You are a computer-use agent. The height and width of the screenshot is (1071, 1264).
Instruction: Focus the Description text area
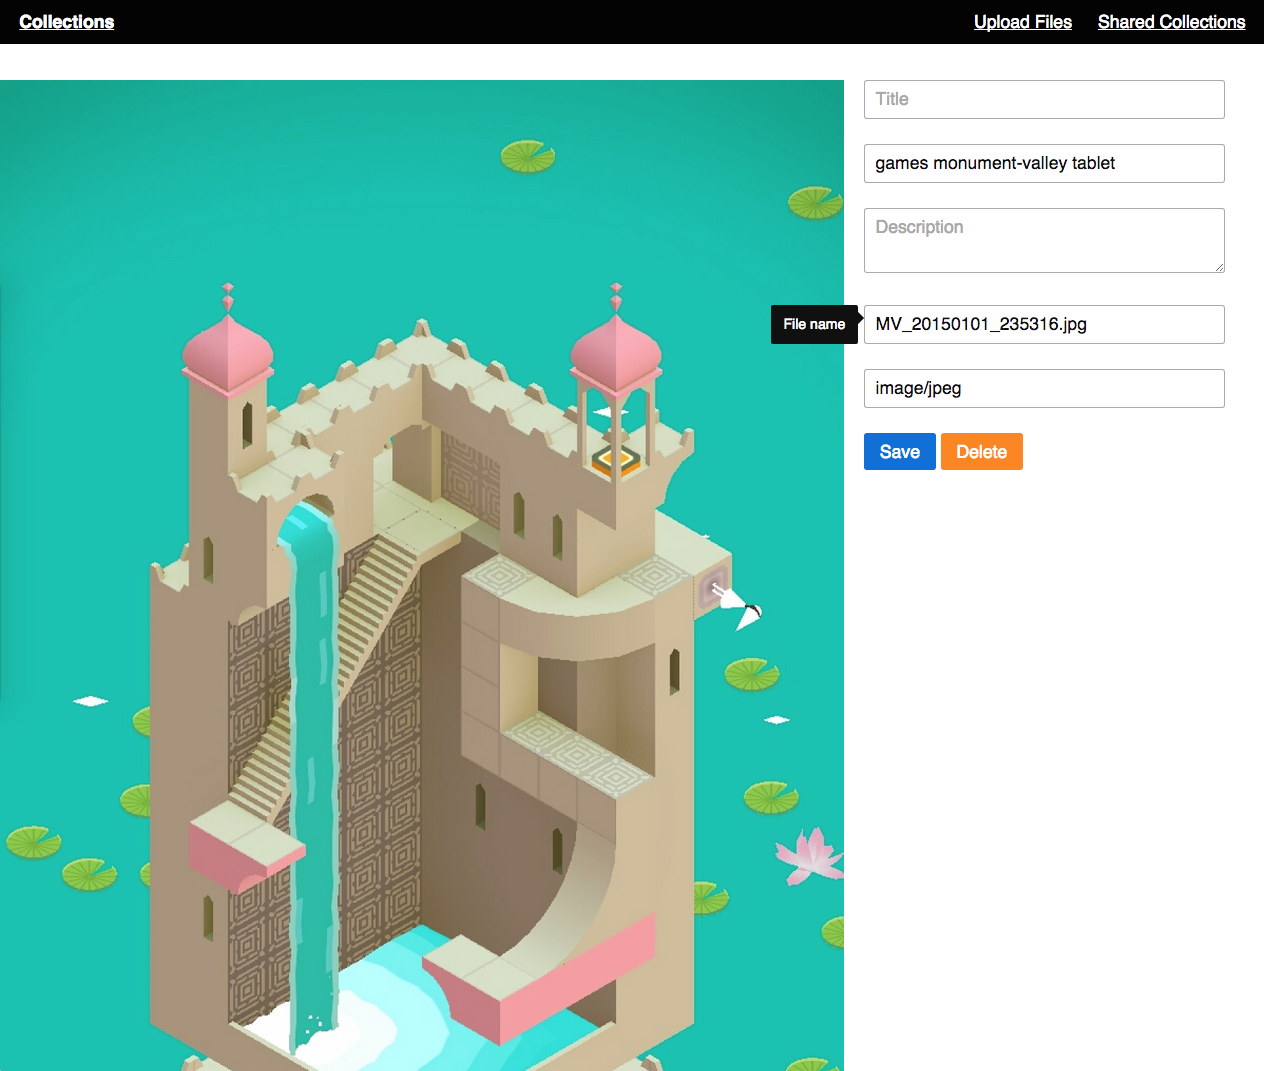click(1044, 240)
